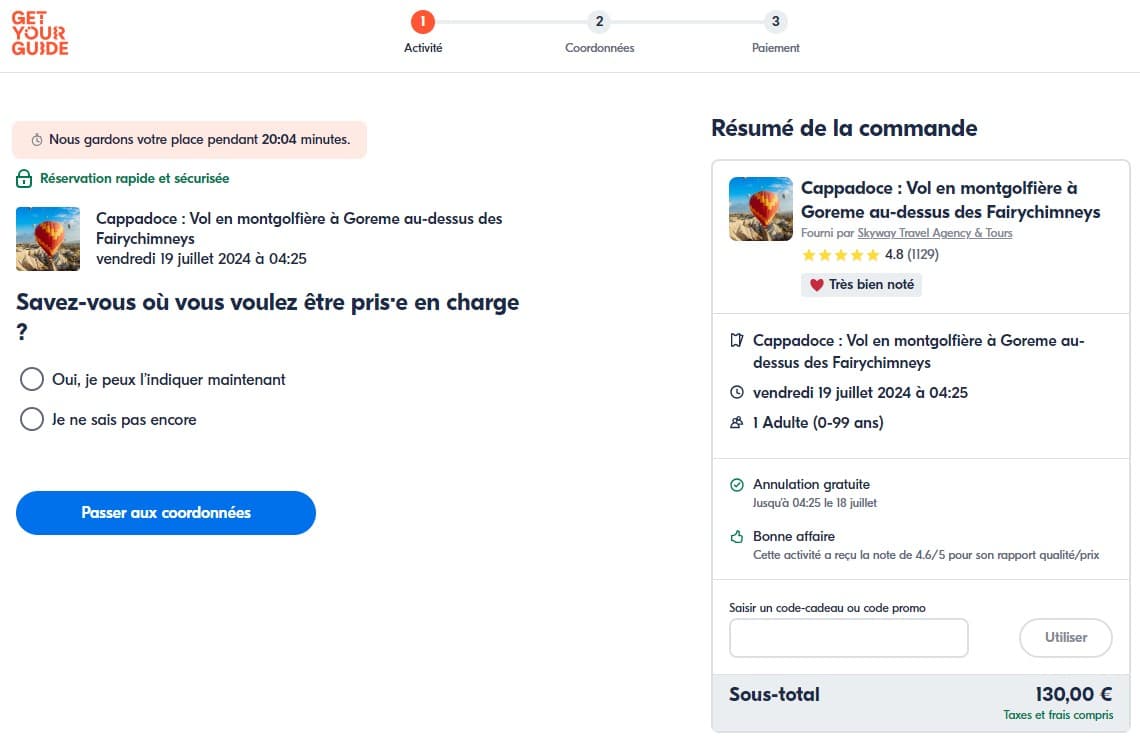Click the GetYourGuide logo
Image resolution: width=1140 pixels, height=740 pixels.
(x=40, y=34)
